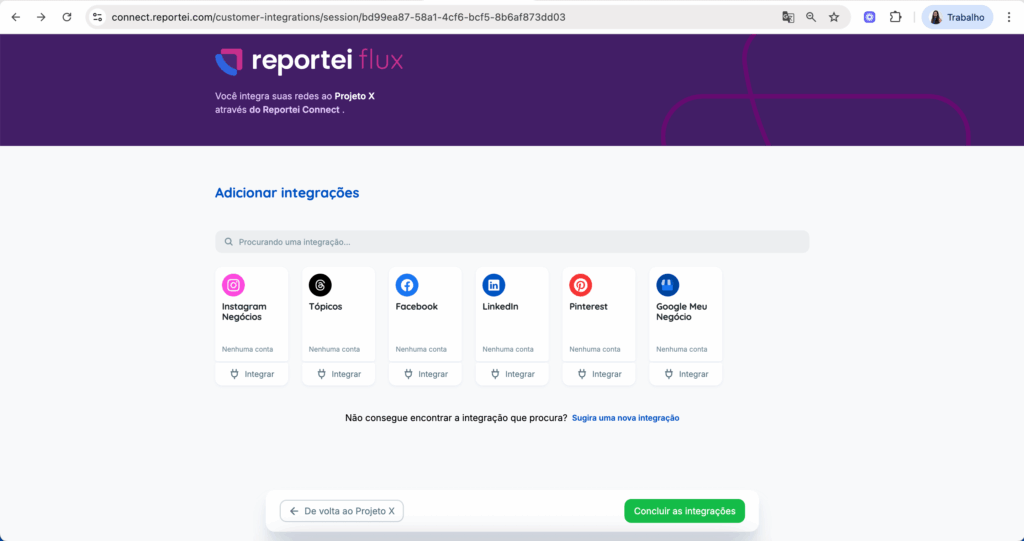The width and height of the screenshot is (1024, 541).
Task: Open the Sugira uma nova integração link
Action: [x=625, y=418]
